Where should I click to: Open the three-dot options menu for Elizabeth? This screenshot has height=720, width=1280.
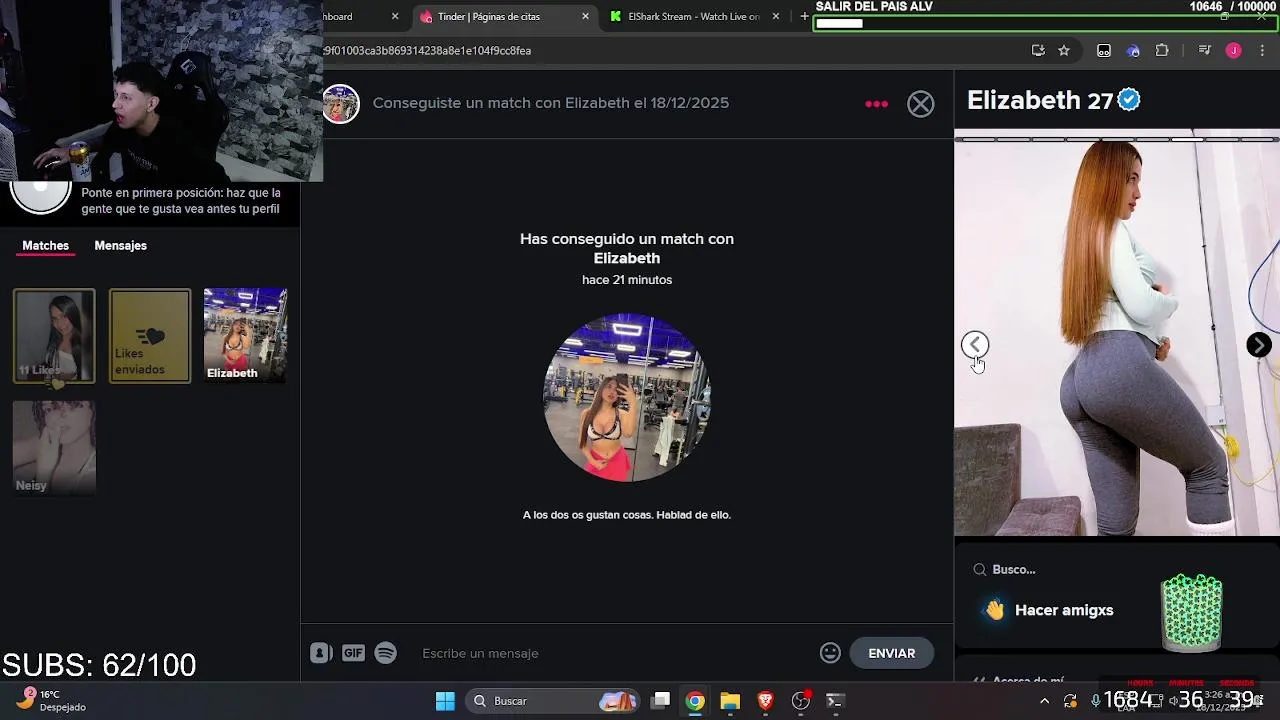coord(876,104)
